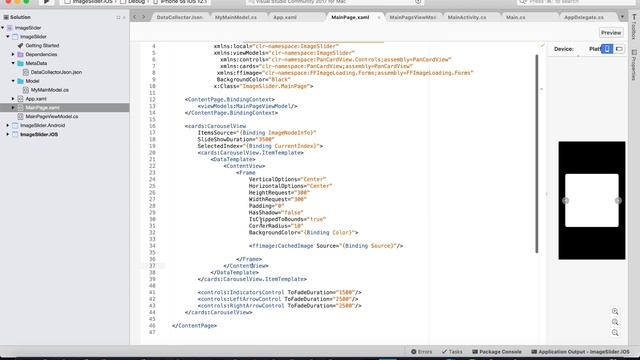Click the BackgroundColor="Black" attribute
640x360 pixels.
click(x=253, y=80)
